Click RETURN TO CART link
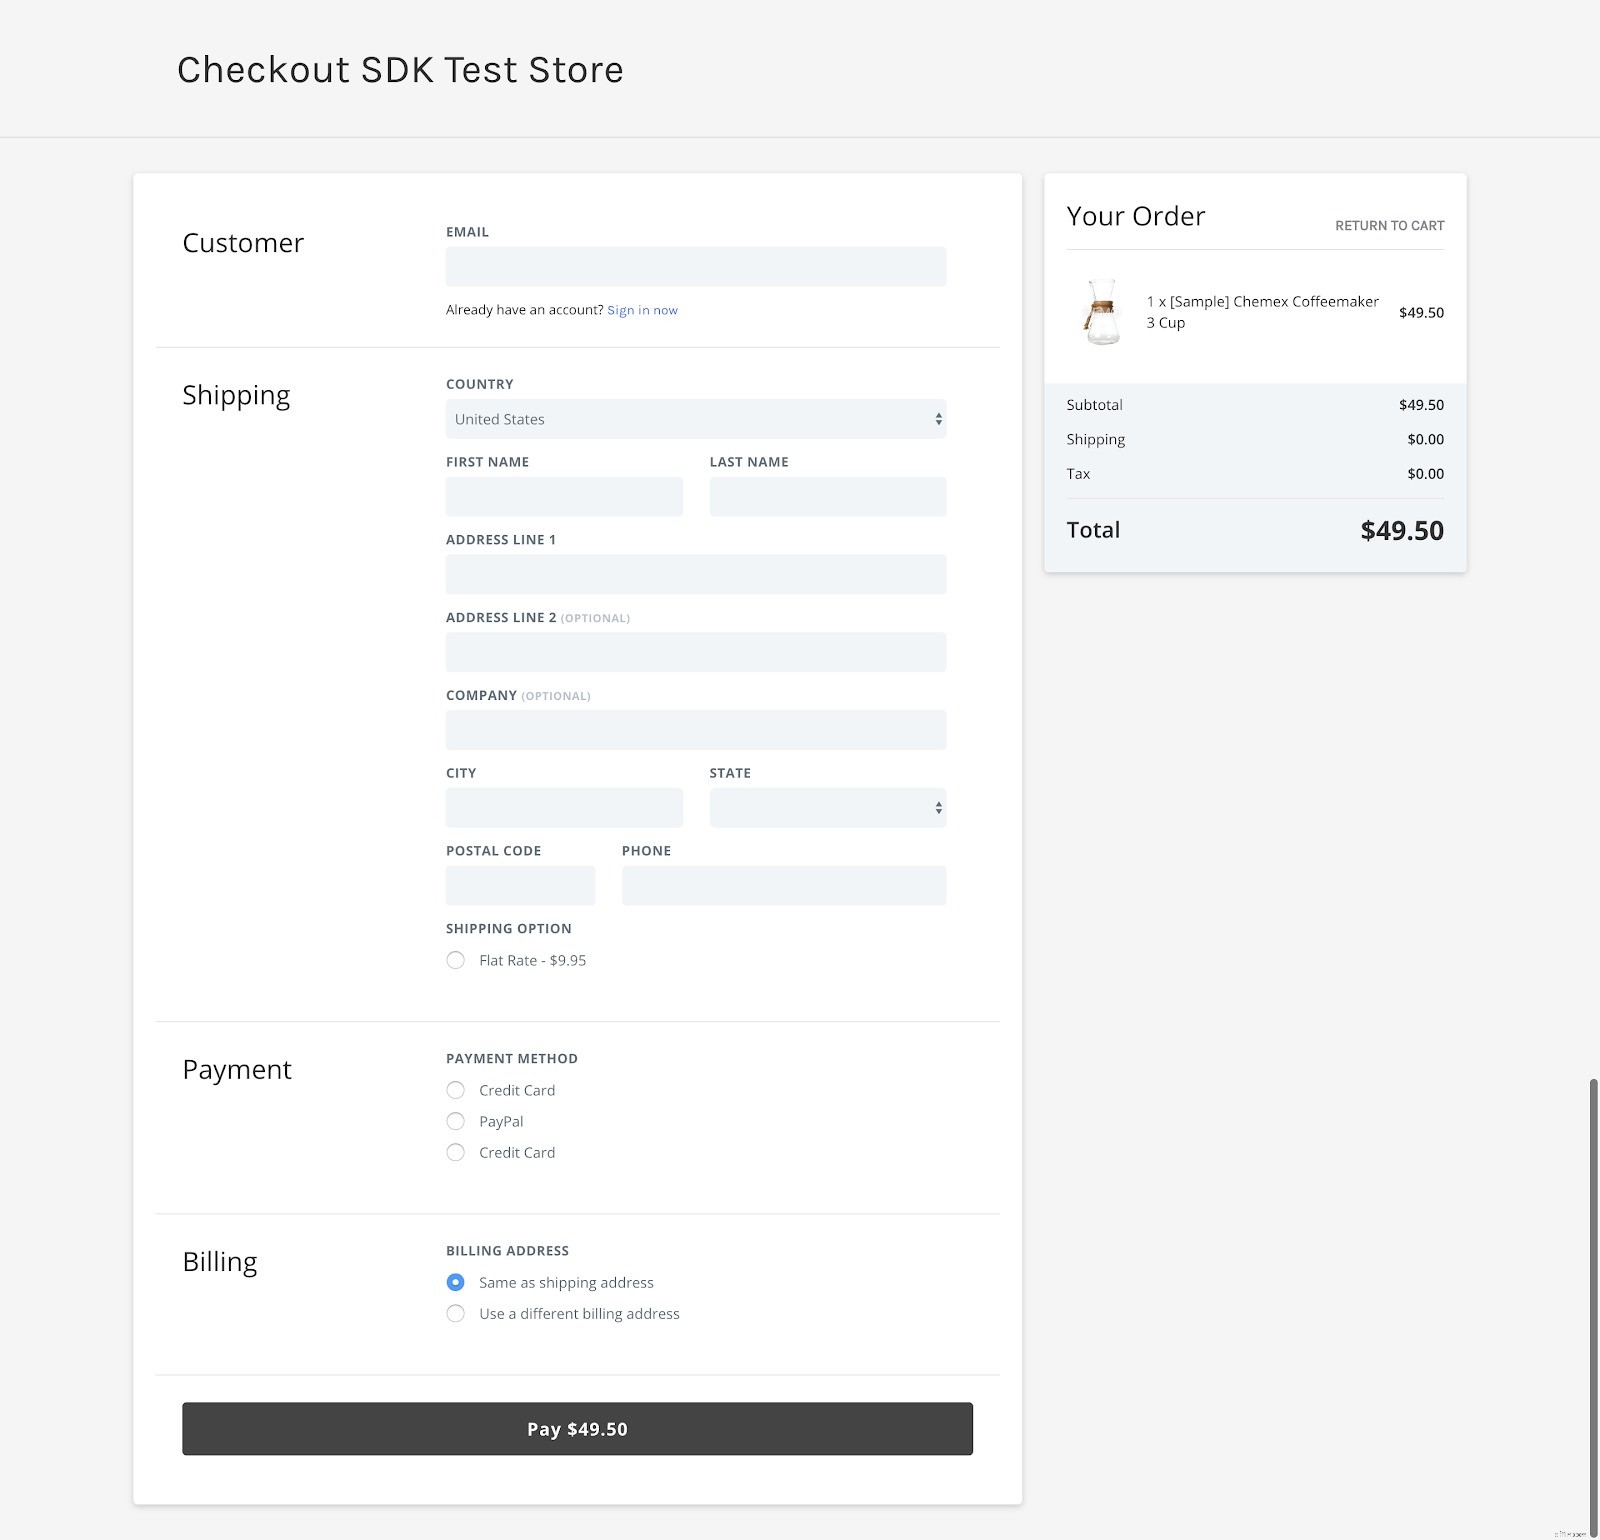Screen dimensions: 1600x1540 point(1388,225)
